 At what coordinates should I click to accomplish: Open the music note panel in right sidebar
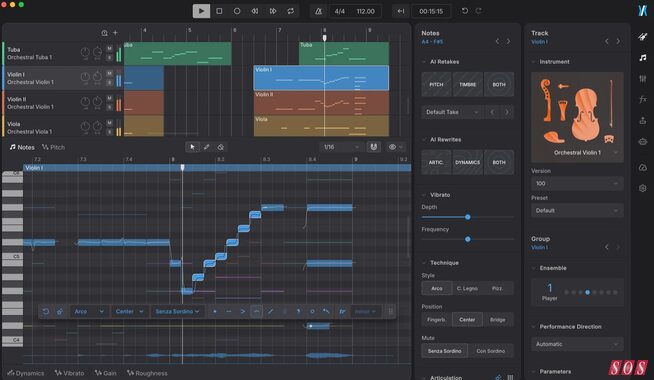[643, 58]
